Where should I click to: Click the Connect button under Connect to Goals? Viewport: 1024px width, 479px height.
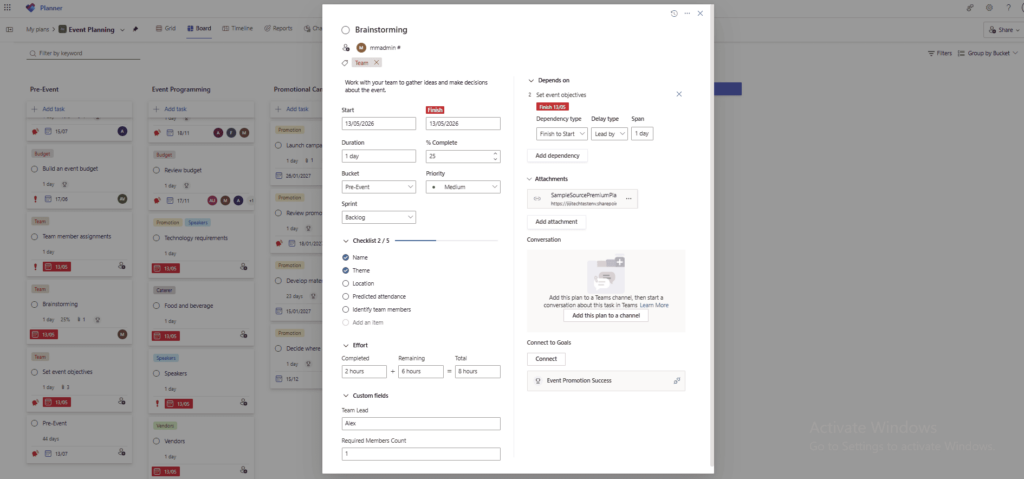[x=546, y=359]
